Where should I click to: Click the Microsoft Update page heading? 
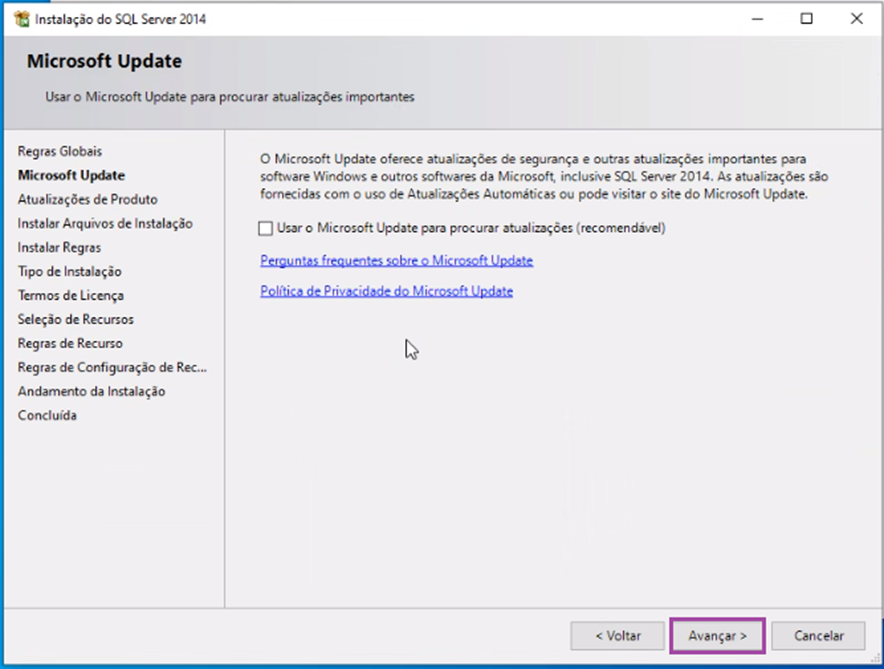click(x=104, y=61)
